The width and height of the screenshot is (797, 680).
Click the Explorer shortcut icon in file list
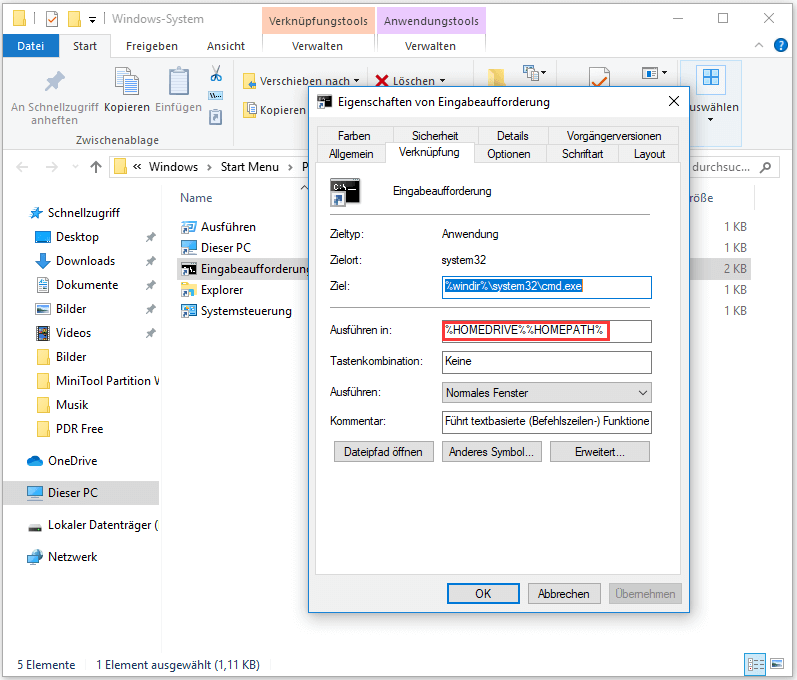[189, 290]
